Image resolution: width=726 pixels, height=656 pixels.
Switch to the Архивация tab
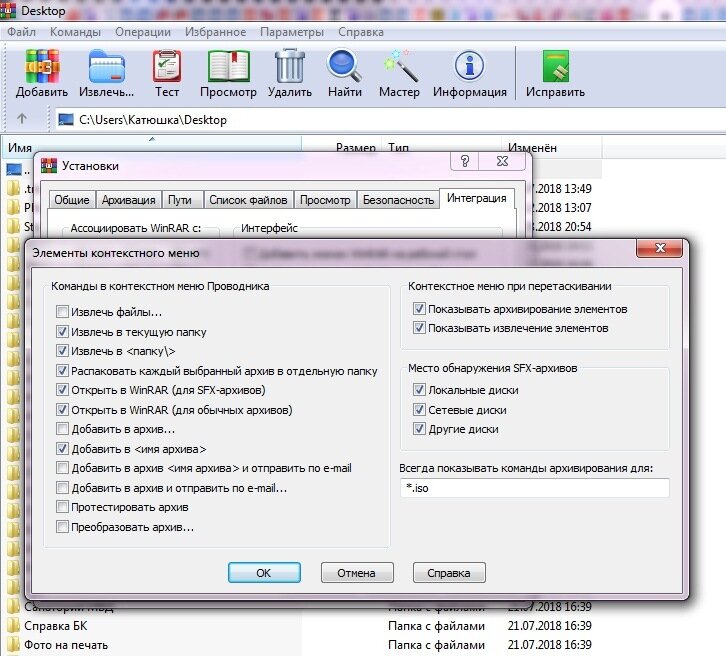click(x=128, y=200)
